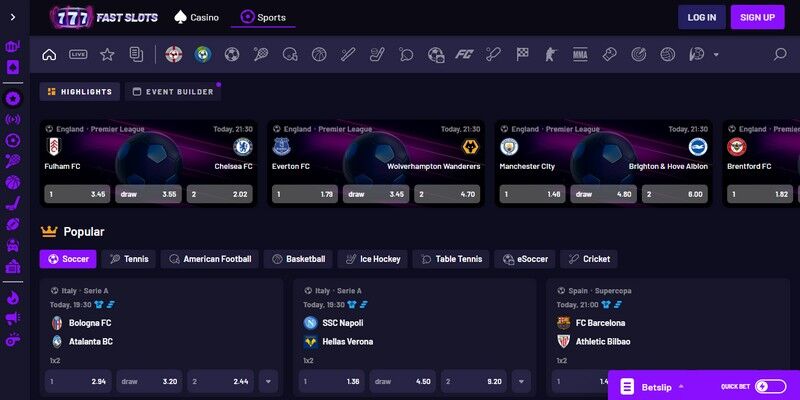The image size is (800, 400).
Task: Select the ice hockey stick icon
Action: coord(377,54)
